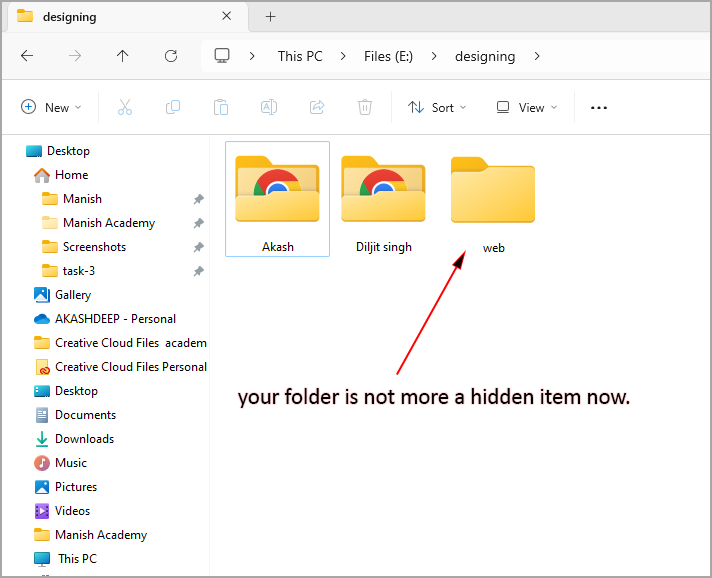
Task: Select This PC in address breadcrumb
Action: point(300,56)
